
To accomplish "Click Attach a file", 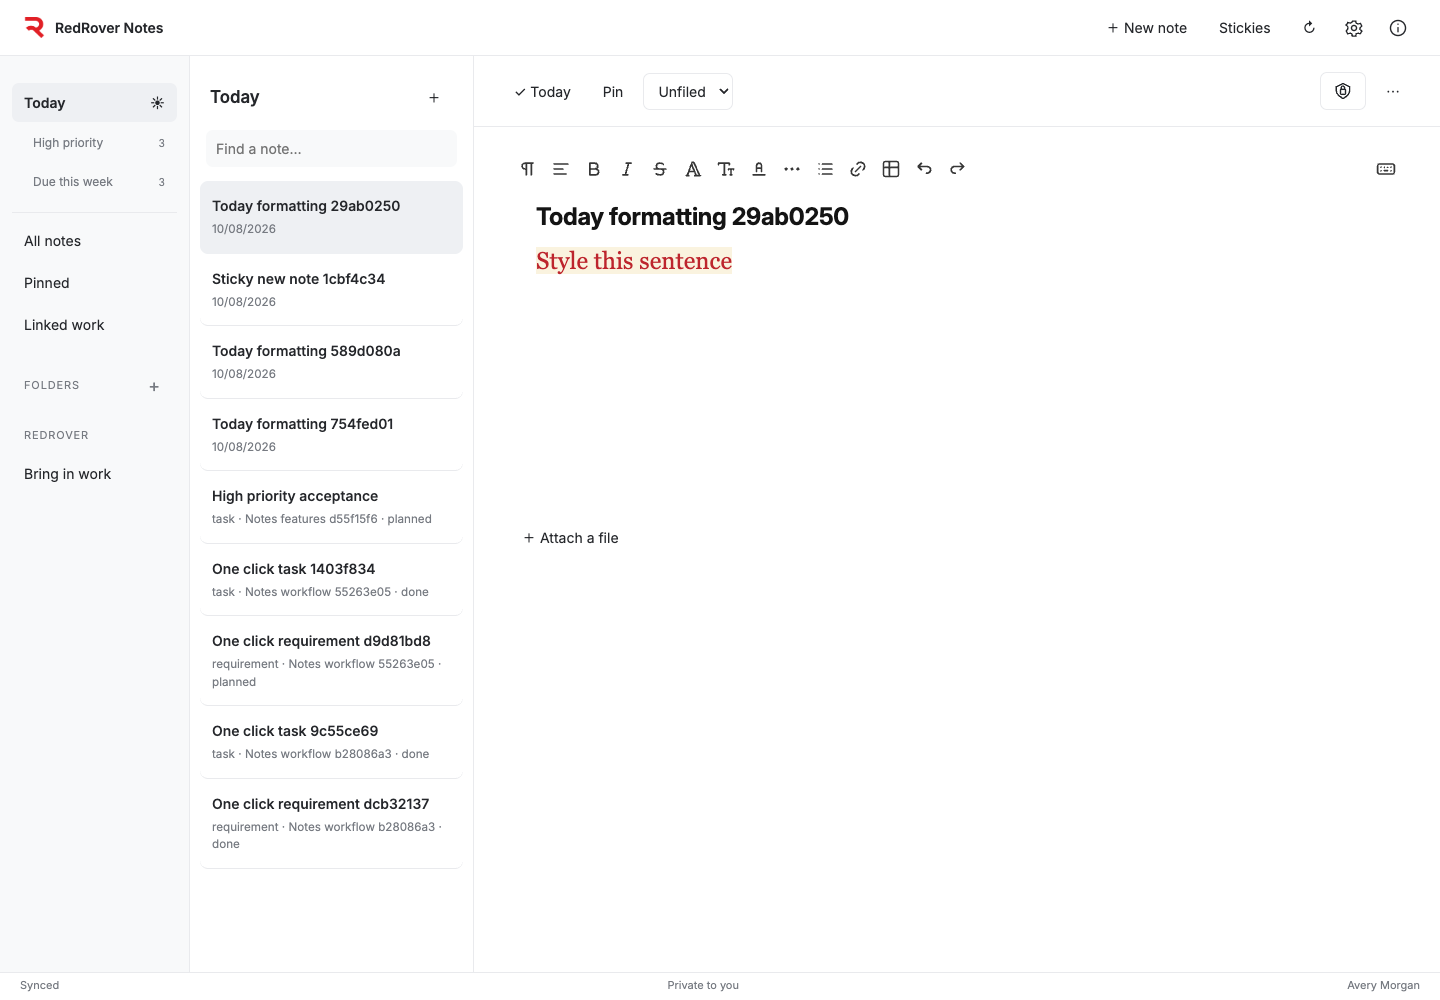I will tap(571, 538).
